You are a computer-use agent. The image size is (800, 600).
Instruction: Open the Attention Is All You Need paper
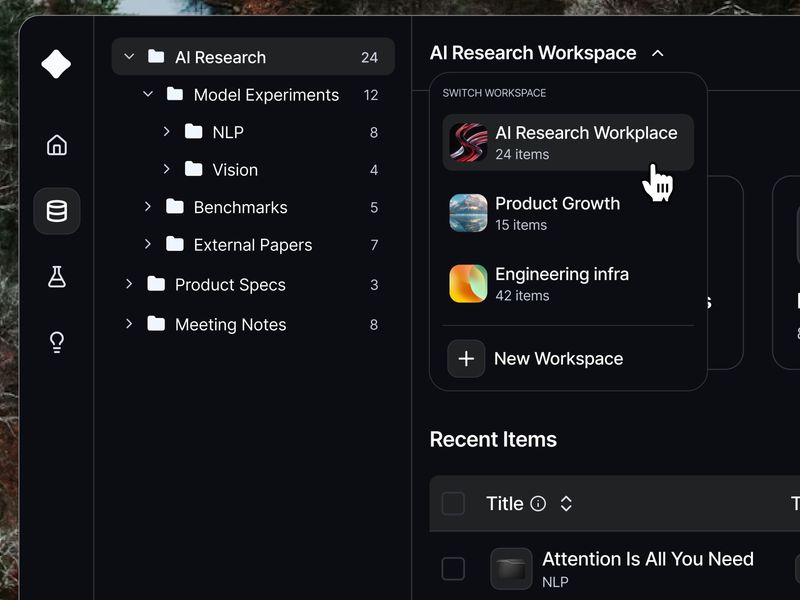(648, 559)
